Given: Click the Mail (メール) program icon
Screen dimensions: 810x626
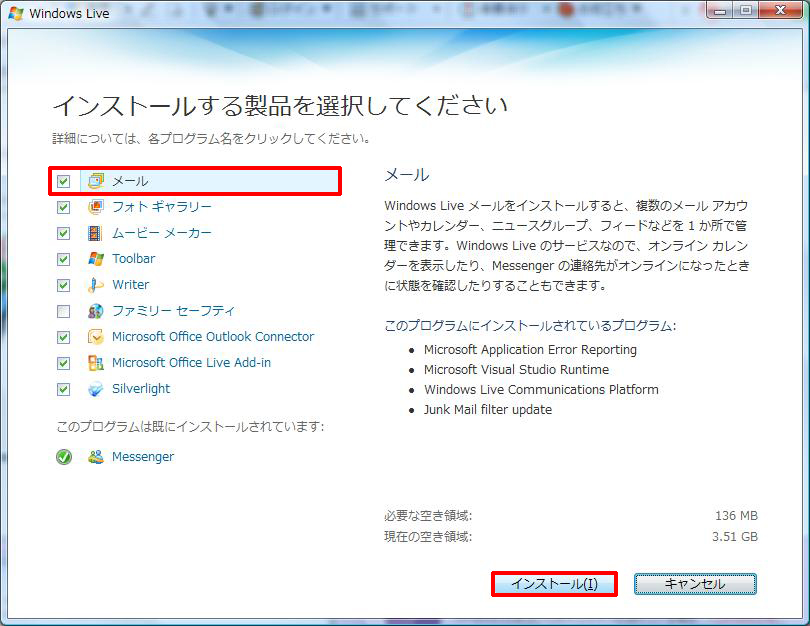Looking at the screenshot, I should (x=95, y=181).
